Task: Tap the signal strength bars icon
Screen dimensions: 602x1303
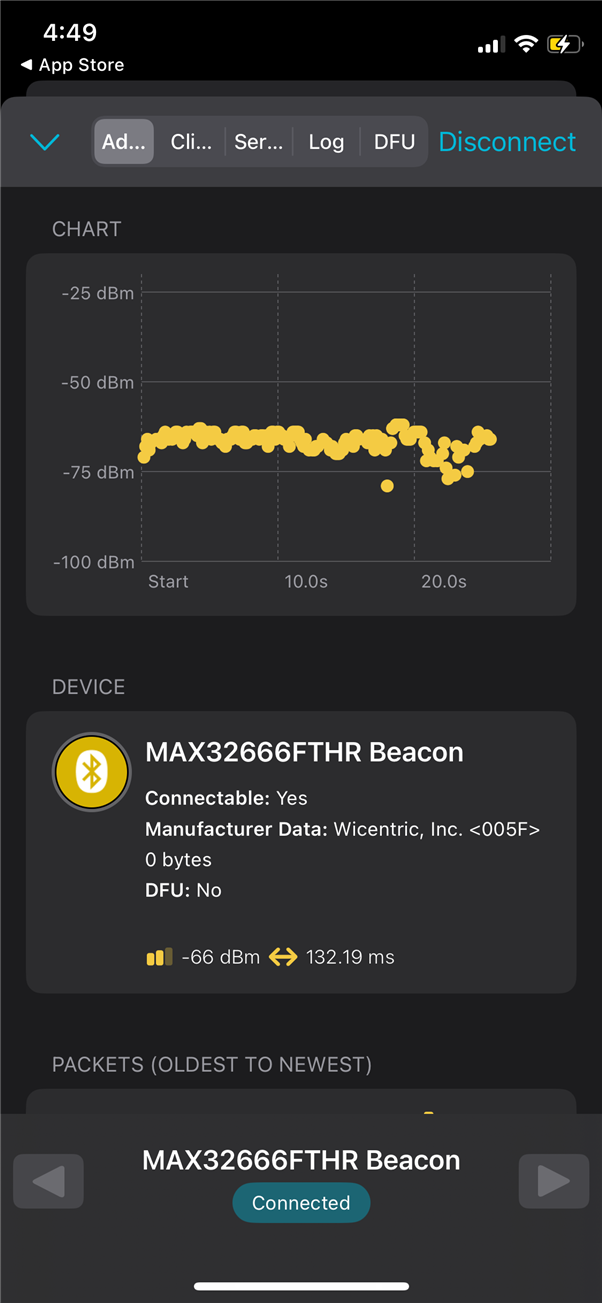Action: pyautogui.click(x=159, y=957)
